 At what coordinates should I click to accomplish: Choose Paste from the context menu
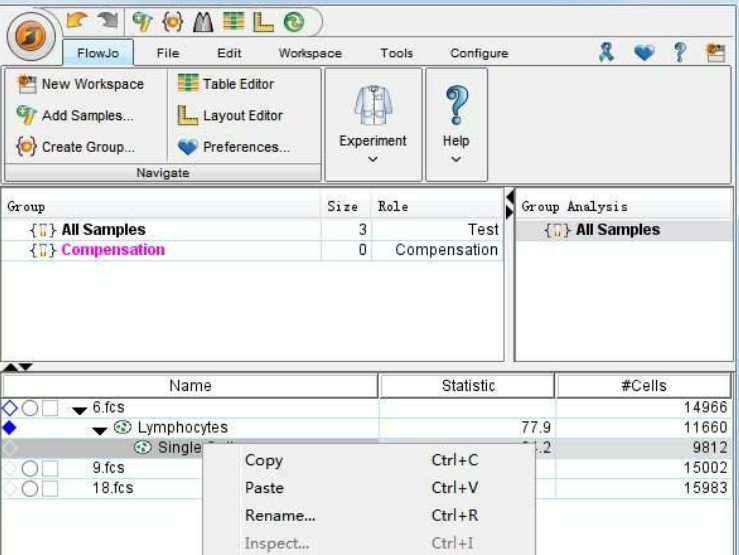[369, 488]
